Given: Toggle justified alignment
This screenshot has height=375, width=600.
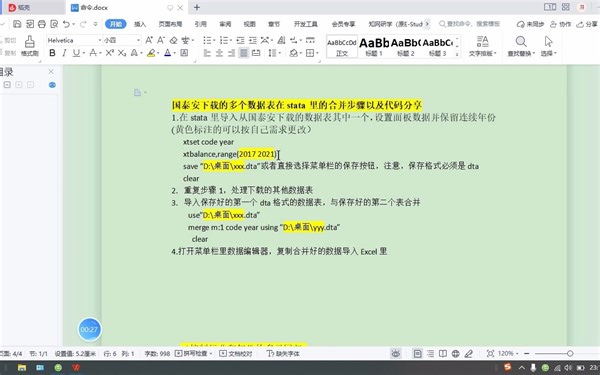Looking at the screenshot, I should point(244,53).
